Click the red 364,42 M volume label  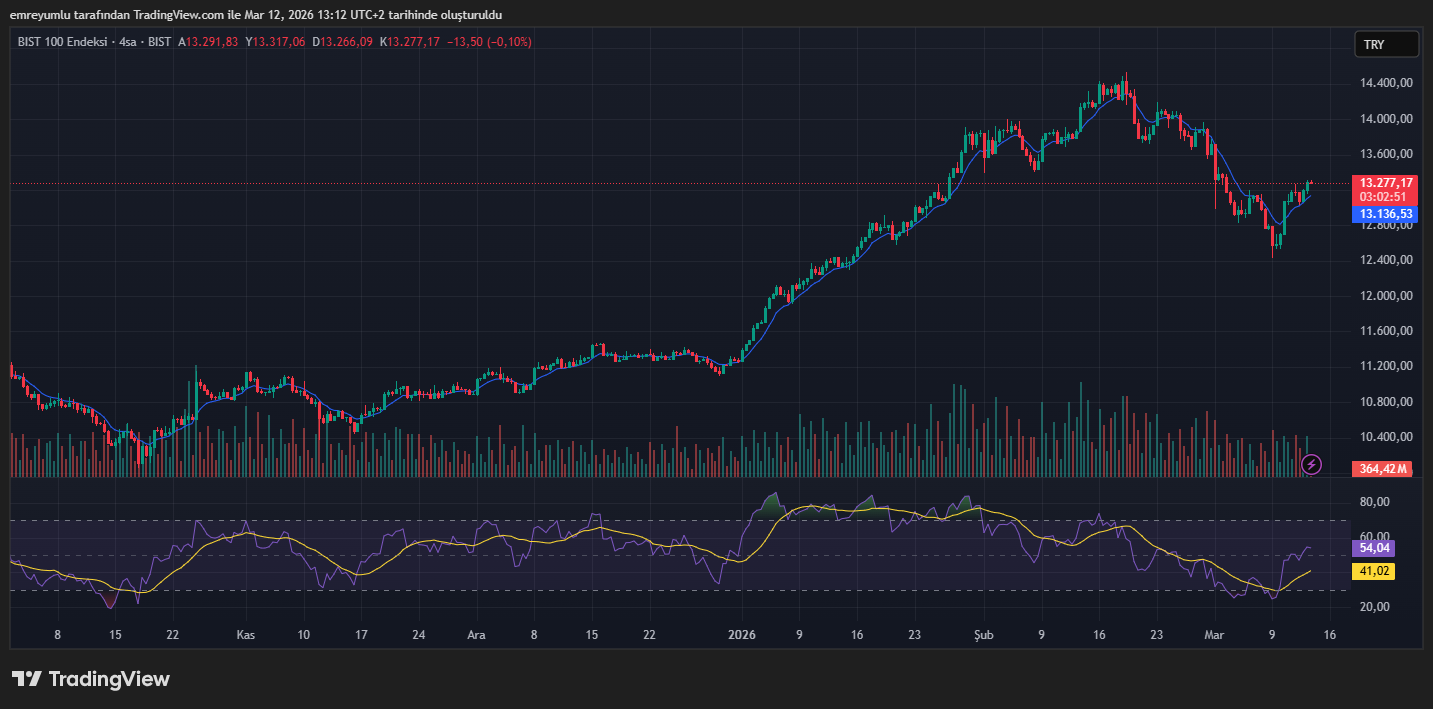tap(1384, 469)
